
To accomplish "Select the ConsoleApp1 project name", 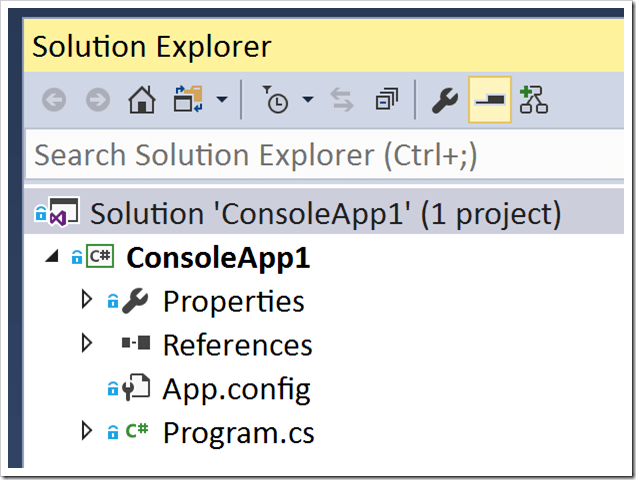I will click(x=218, y=258).
